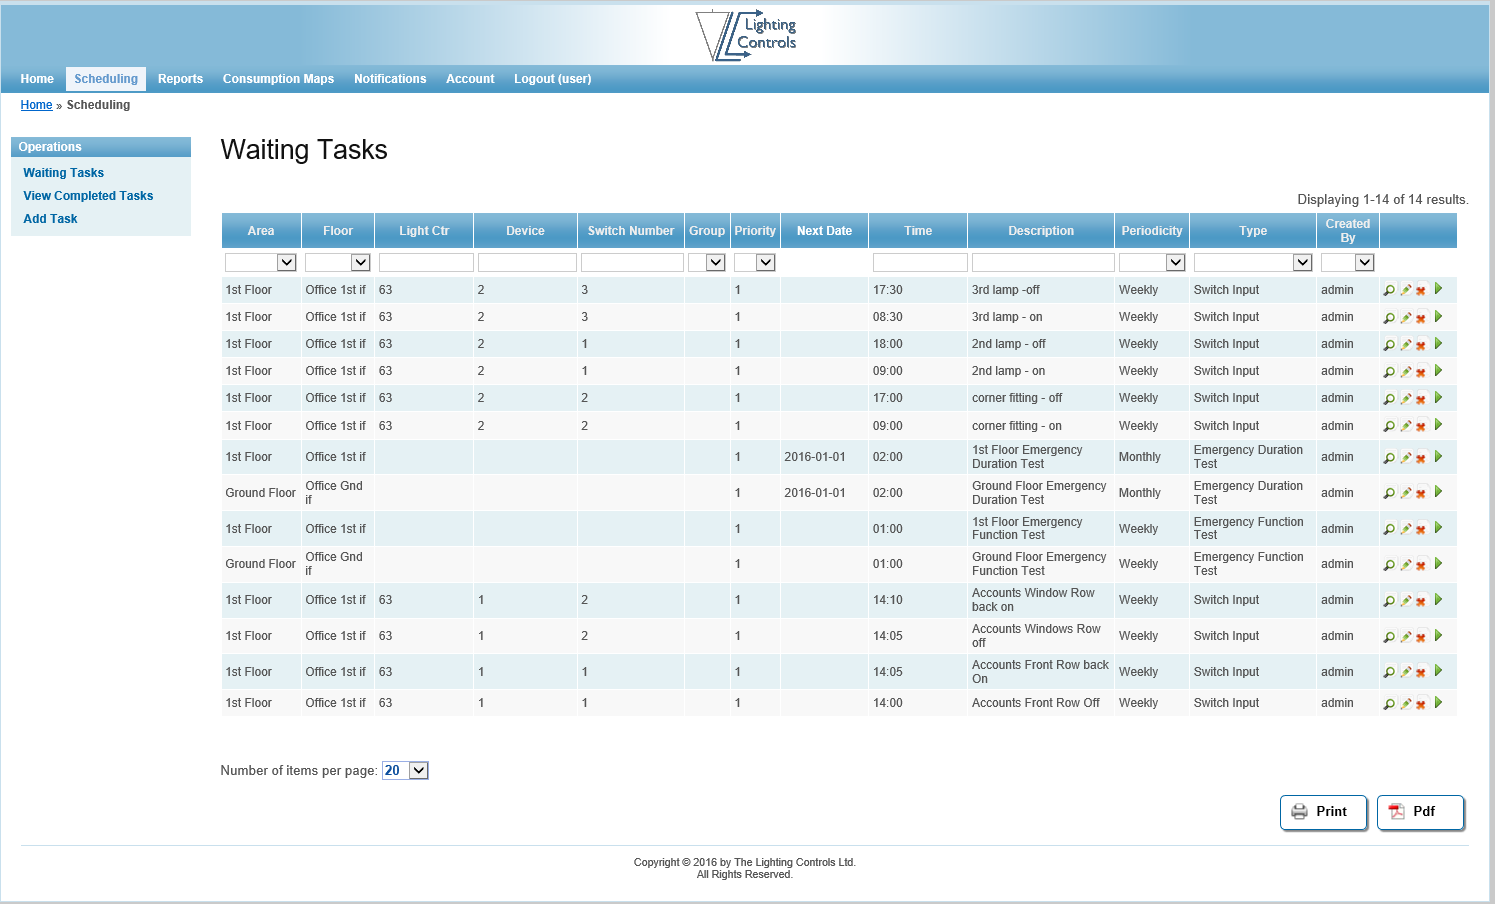Click the Description filter input

(1043, 262)
